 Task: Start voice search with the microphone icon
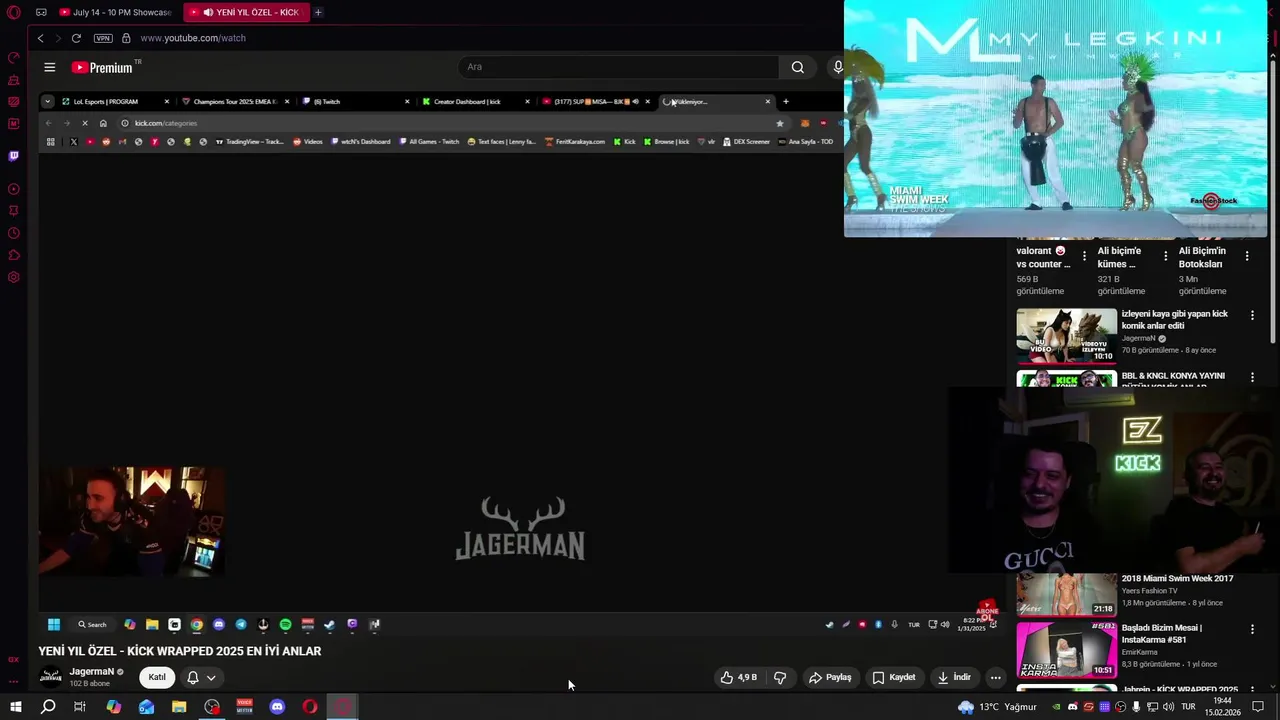coord(838,67)
